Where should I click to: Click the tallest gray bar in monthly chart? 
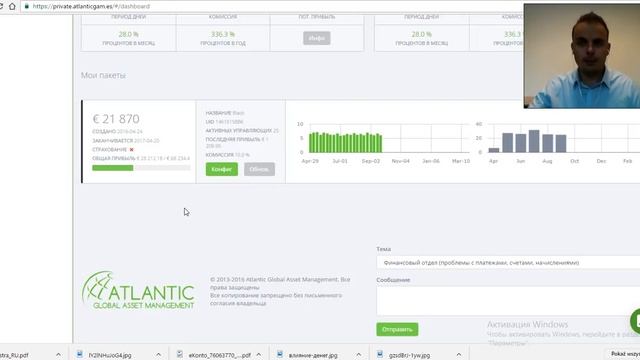point(534,141)
